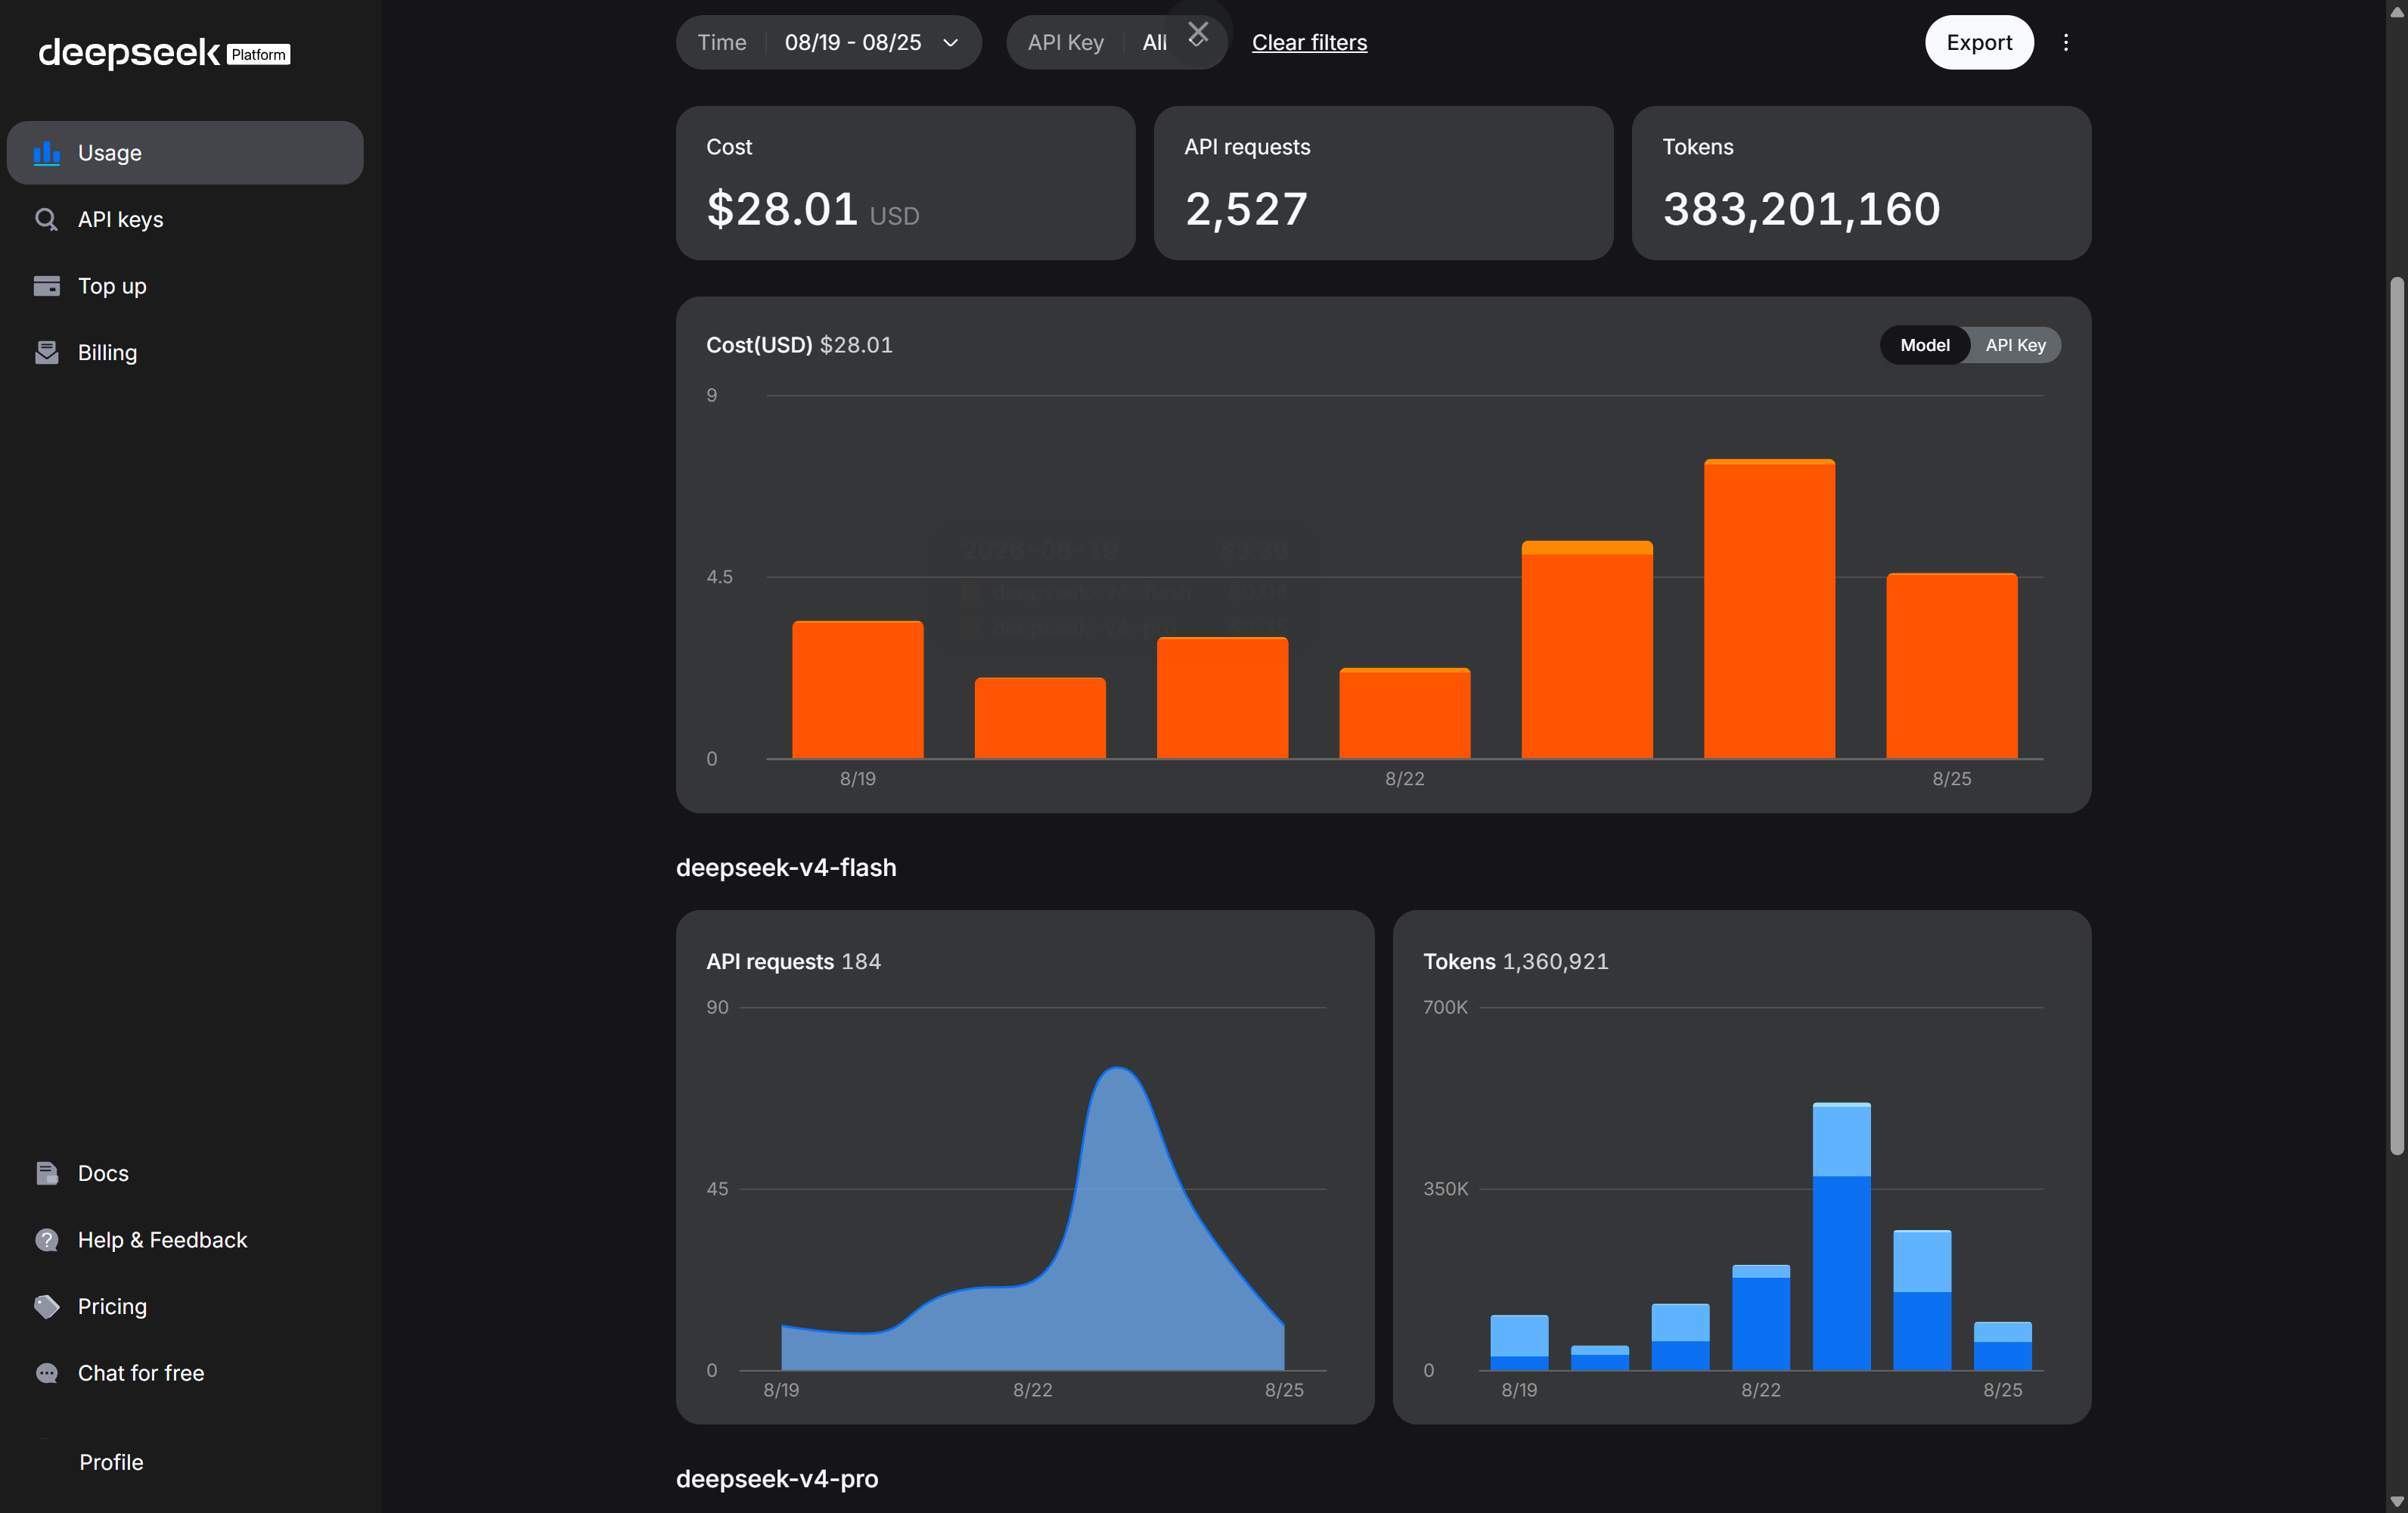This screenshot has width=2408, height=1513.
Task: Open Pricing in sidebar
Action: (x=185, y=1306)
